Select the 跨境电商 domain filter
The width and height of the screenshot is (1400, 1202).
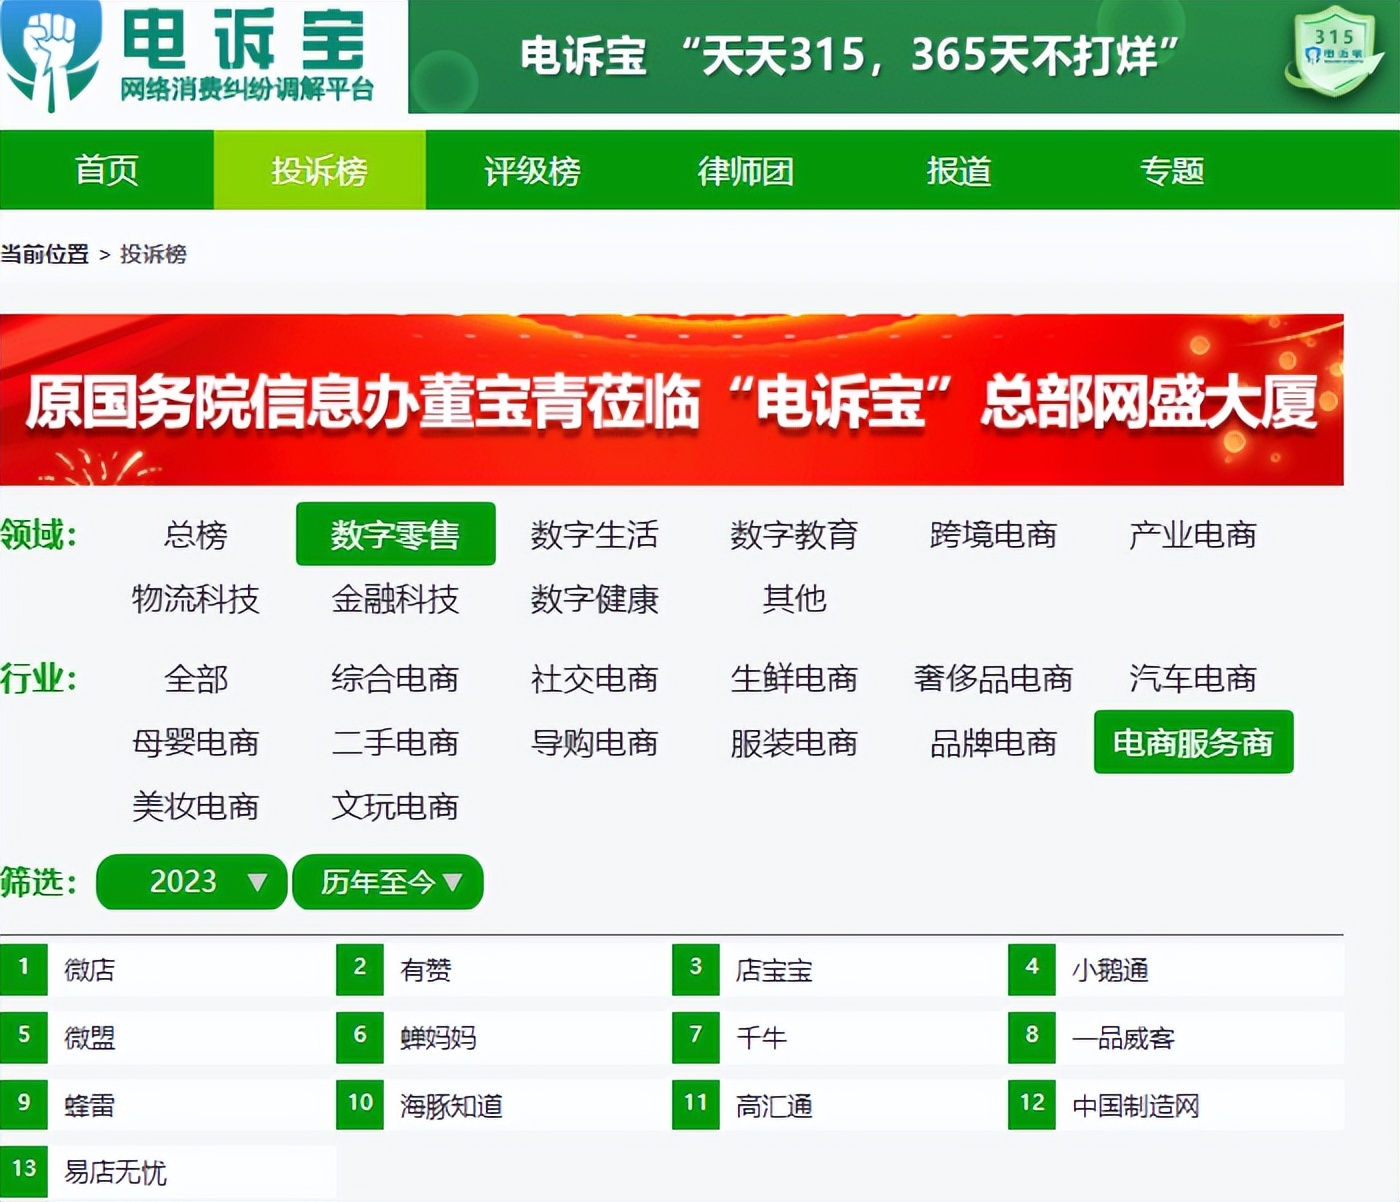point(993,535)
